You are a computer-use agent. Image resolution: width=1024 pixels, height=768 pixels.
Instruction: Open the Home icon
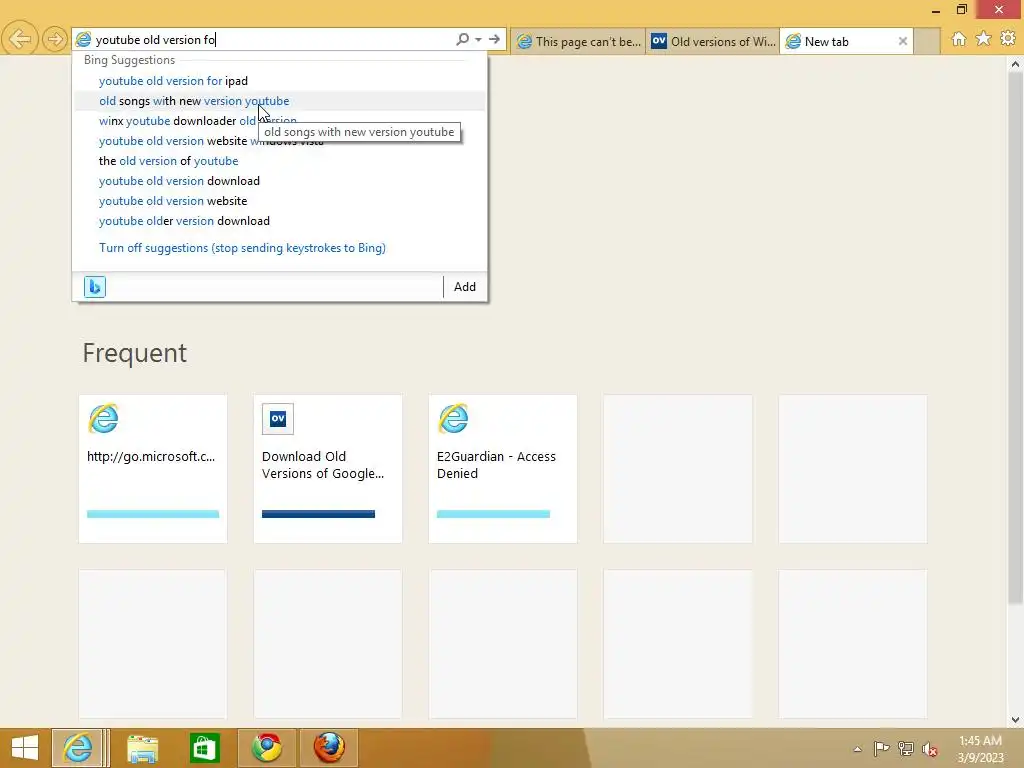(x=959, y=39)
